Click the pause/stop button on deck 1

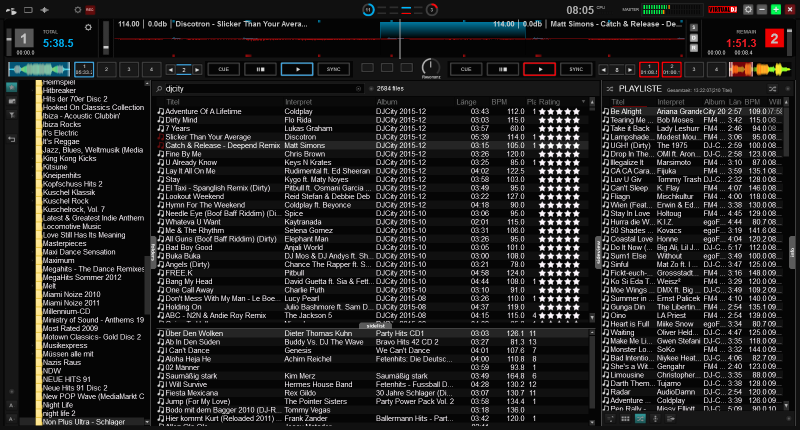260,69
